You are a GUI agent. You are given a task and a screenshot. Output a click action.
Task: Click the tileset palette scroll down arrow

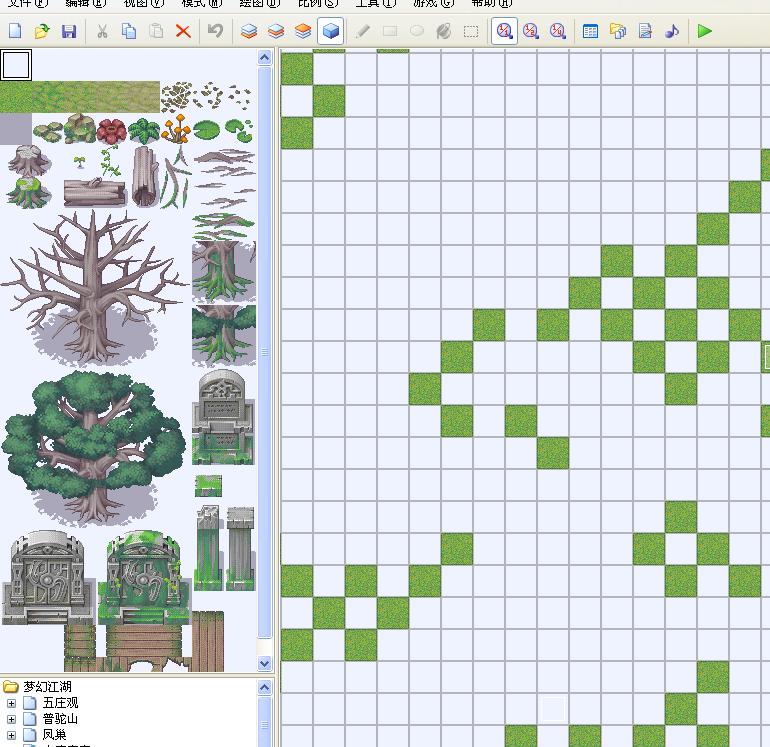pos(264,664)
